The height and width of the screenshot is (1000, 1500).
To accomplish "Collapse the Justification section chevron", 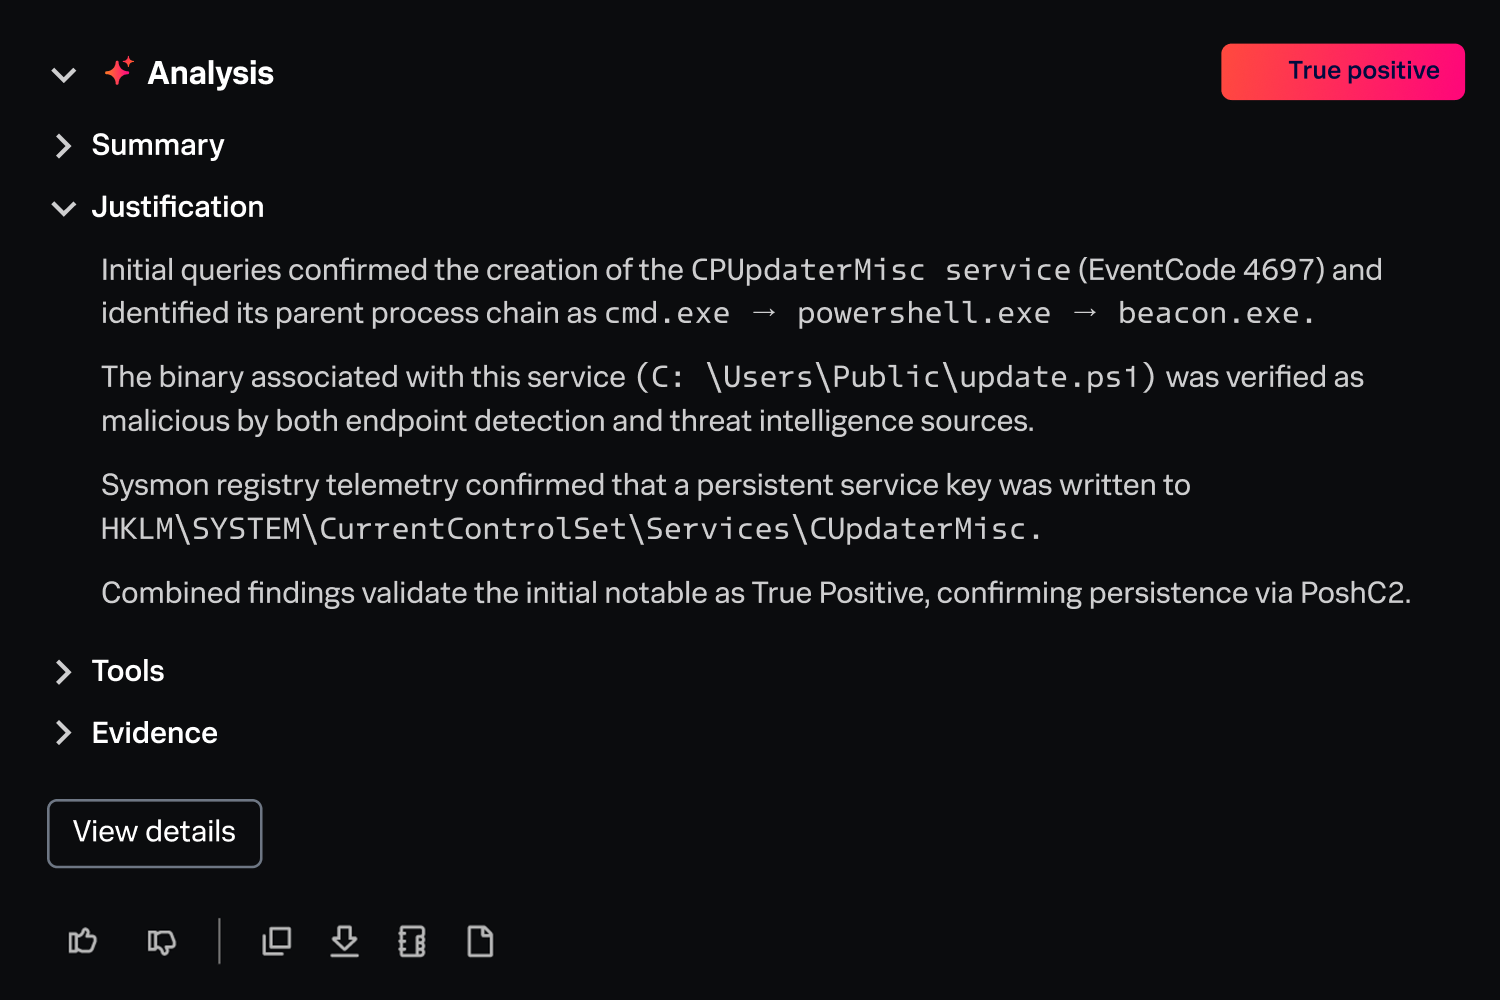I will pyautogui.click(x=64, y=208).
